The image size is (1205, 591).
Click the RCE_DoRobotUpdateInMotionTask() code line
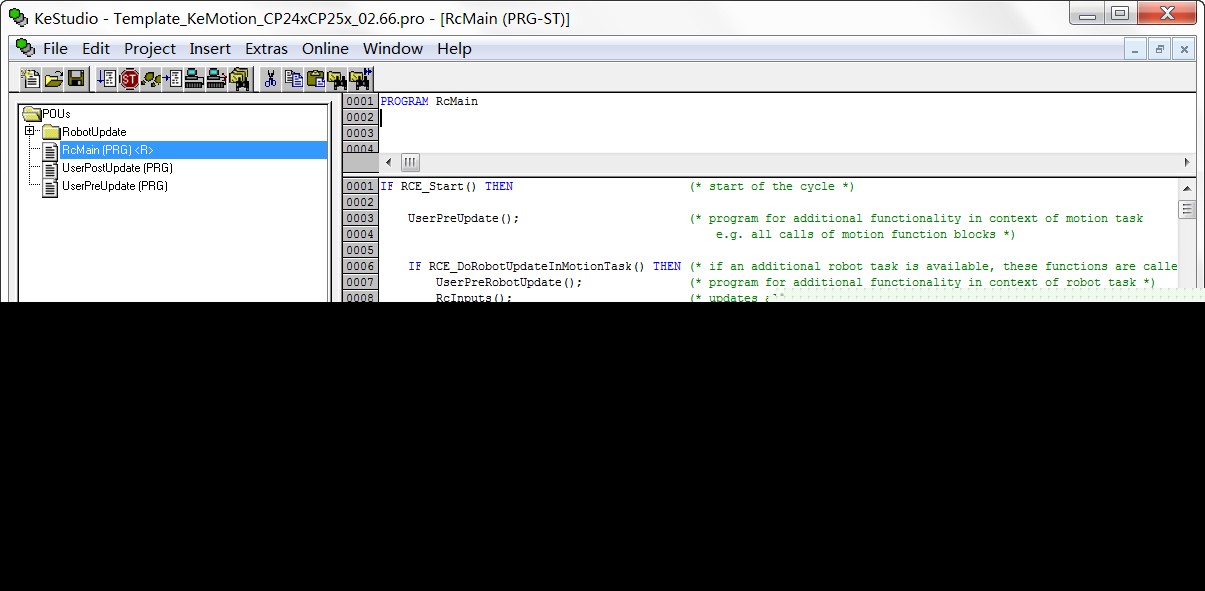544,266
